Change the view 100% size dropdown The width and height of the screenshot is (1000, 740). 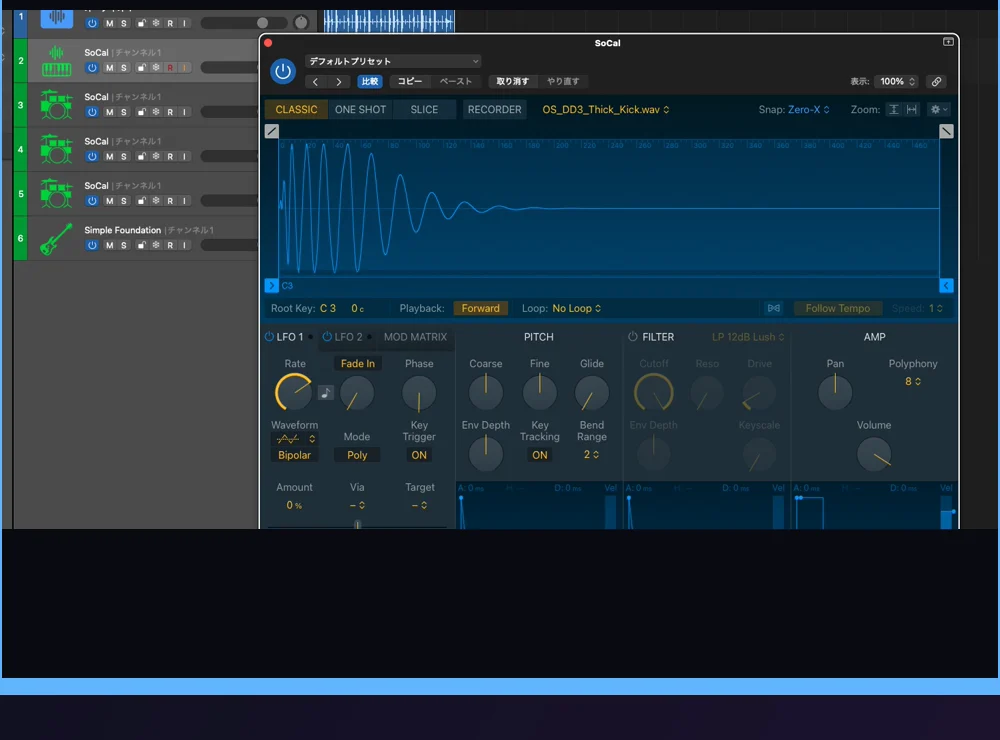[x=897, y=82]
